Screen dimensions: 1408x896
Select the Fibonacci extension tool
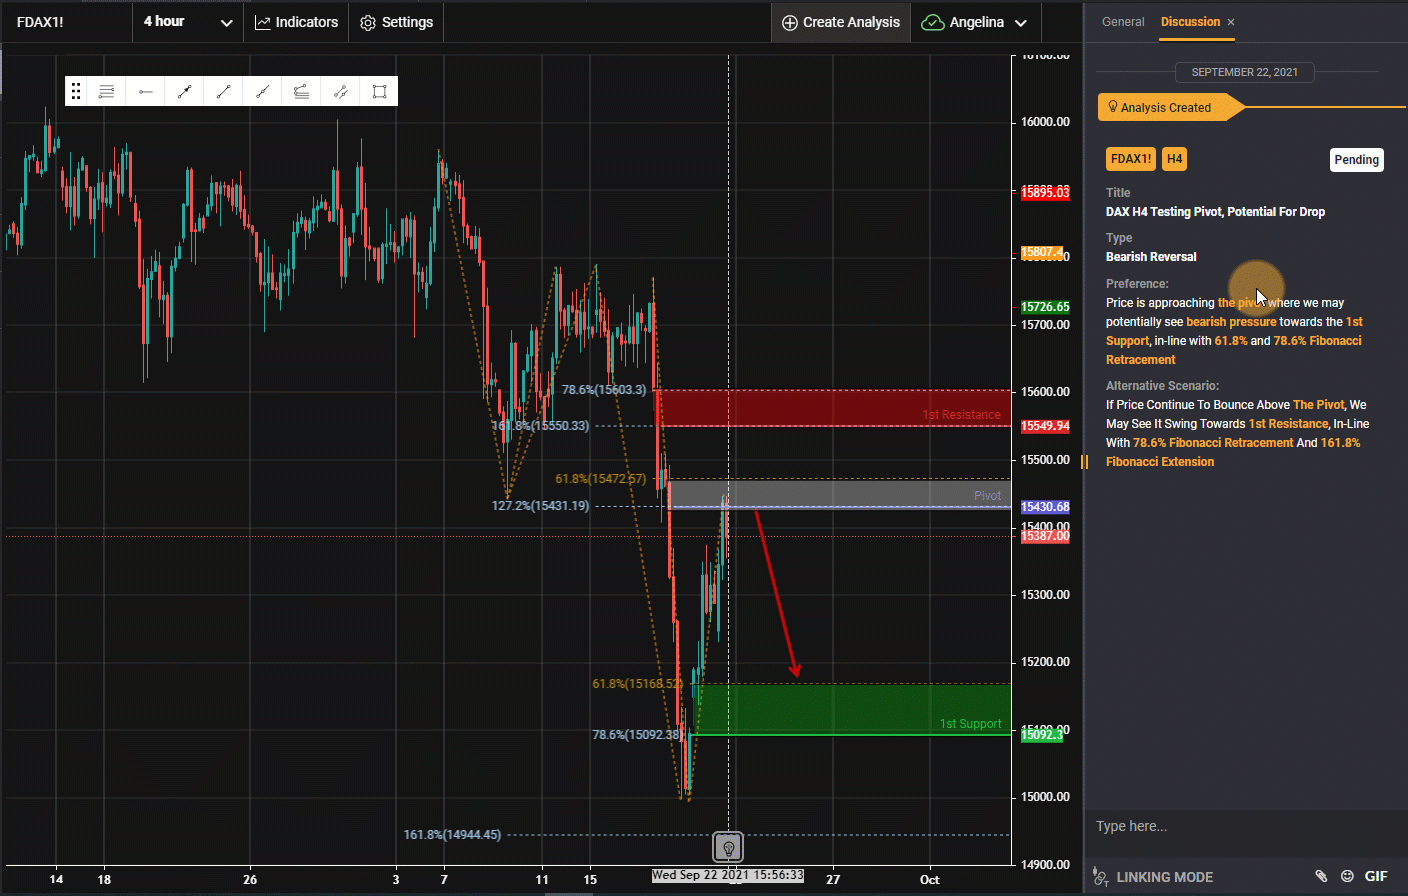[301, 91]
